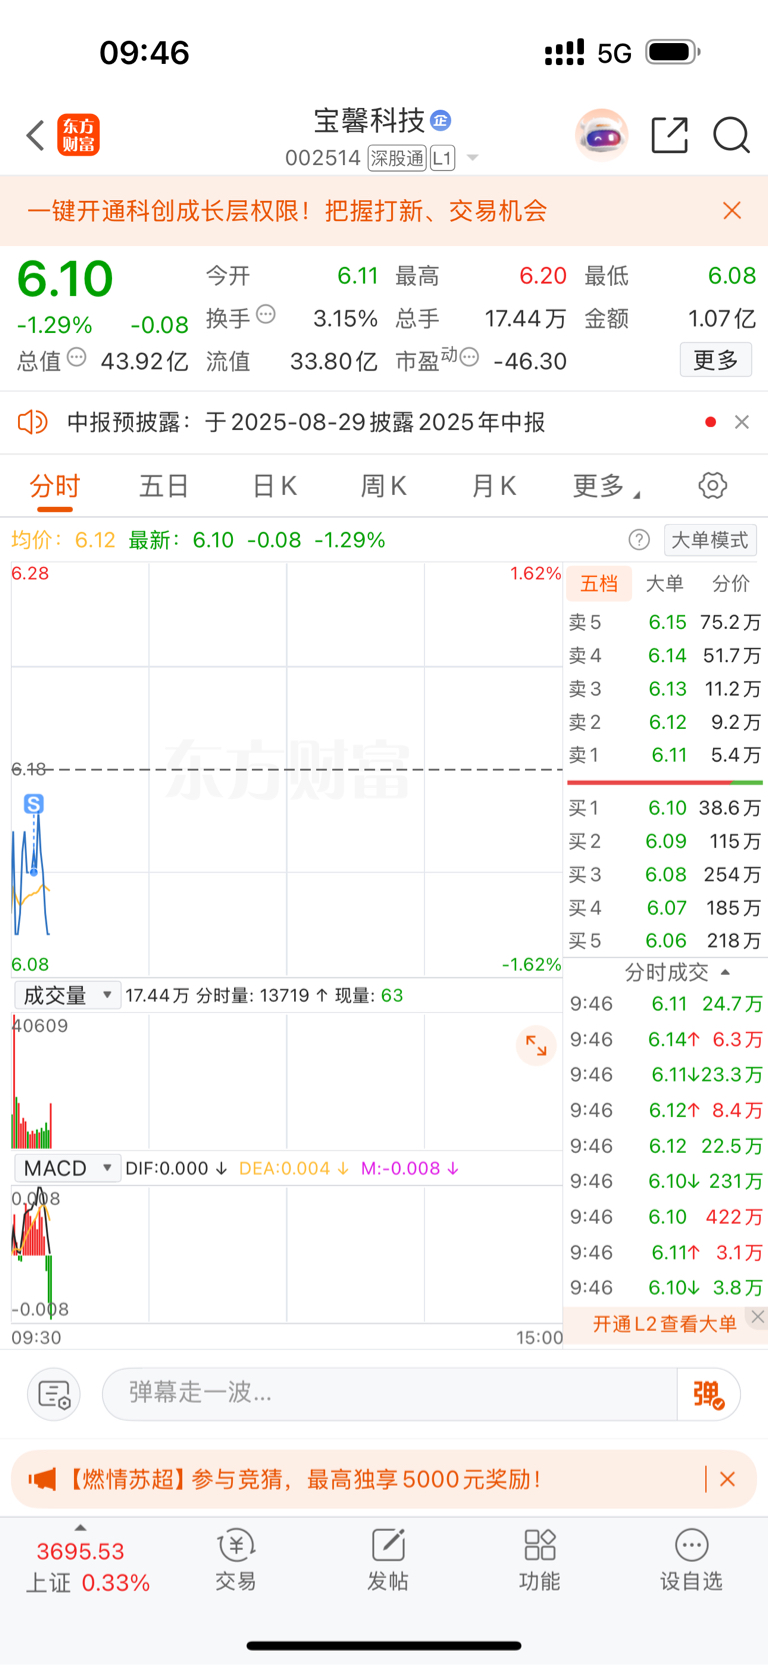Tap the back arrow icon
Viewport: 768px width, 1665px height.
coord(35,135)
